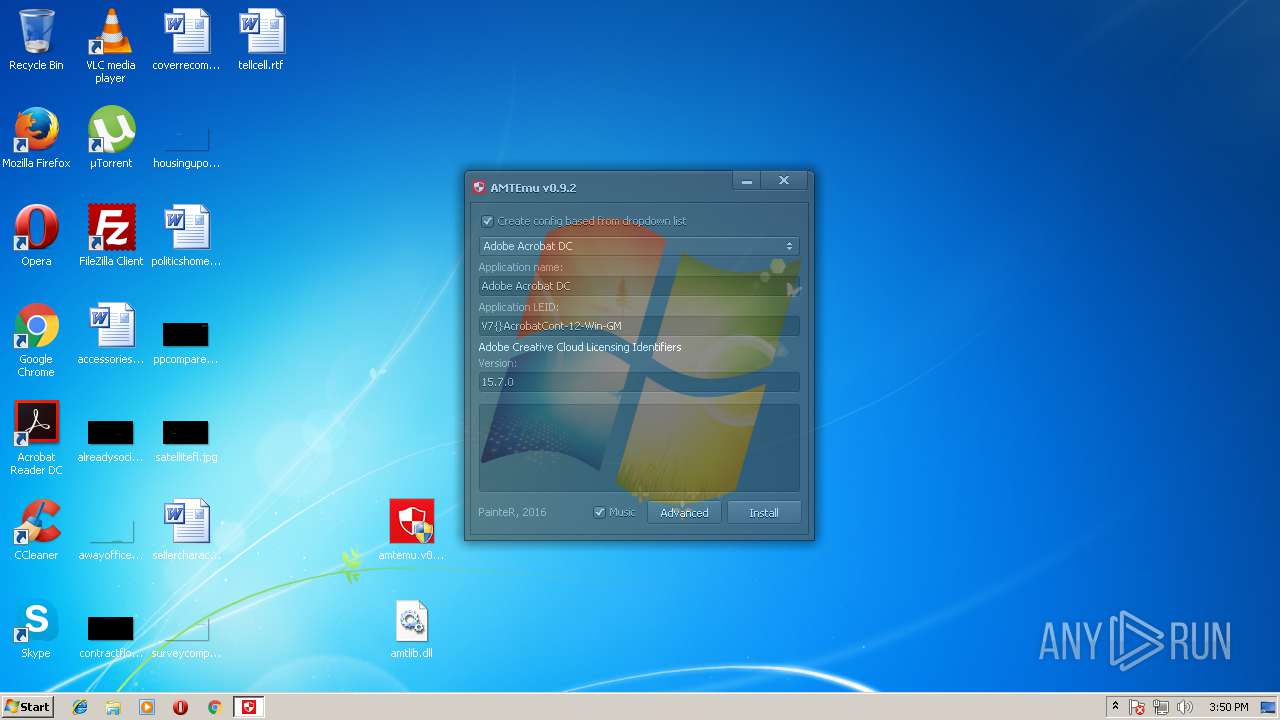The image size is (1280, 720).
Task: Click the 3:50 PM clock
Action: point(1228,707)
